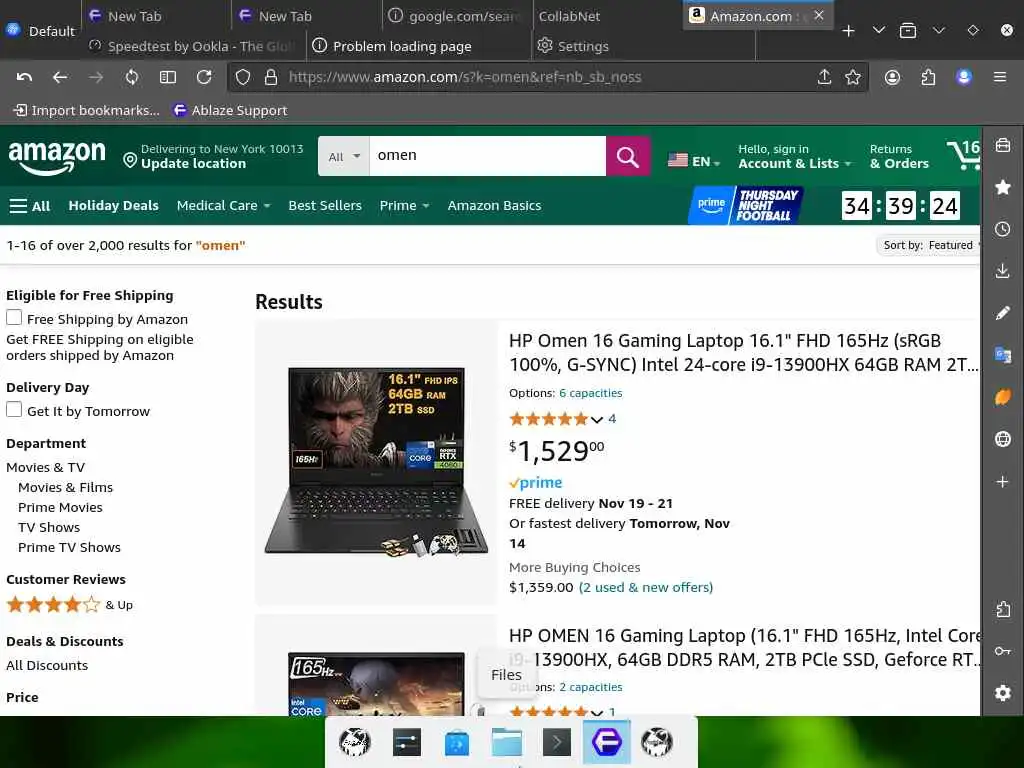
Task: Open the shield tracking protection icon
Action: (243, 77)
